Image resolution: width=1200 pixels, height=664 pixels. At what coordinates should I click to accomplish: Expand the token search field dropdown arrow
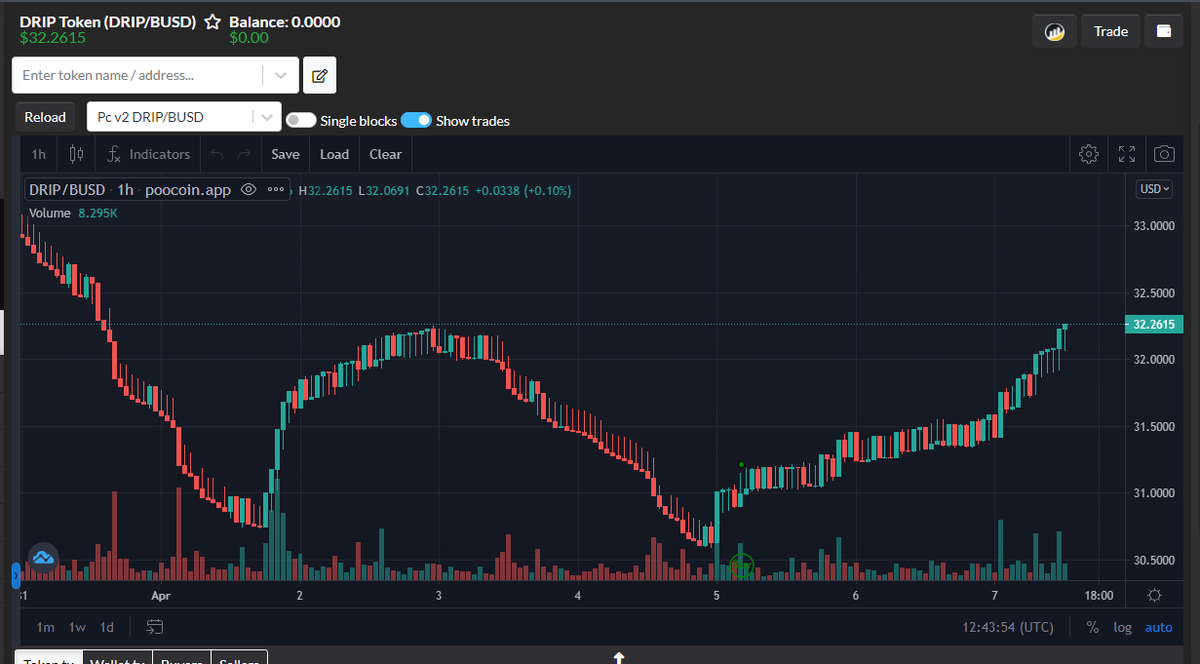click(x=280, y=75)
